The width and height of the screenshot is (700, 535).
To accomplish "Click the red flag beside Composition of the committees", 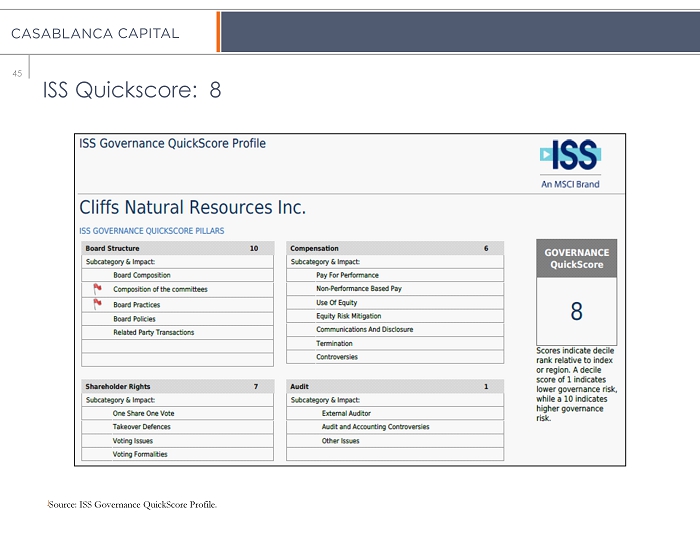I will tap(98, 289).
